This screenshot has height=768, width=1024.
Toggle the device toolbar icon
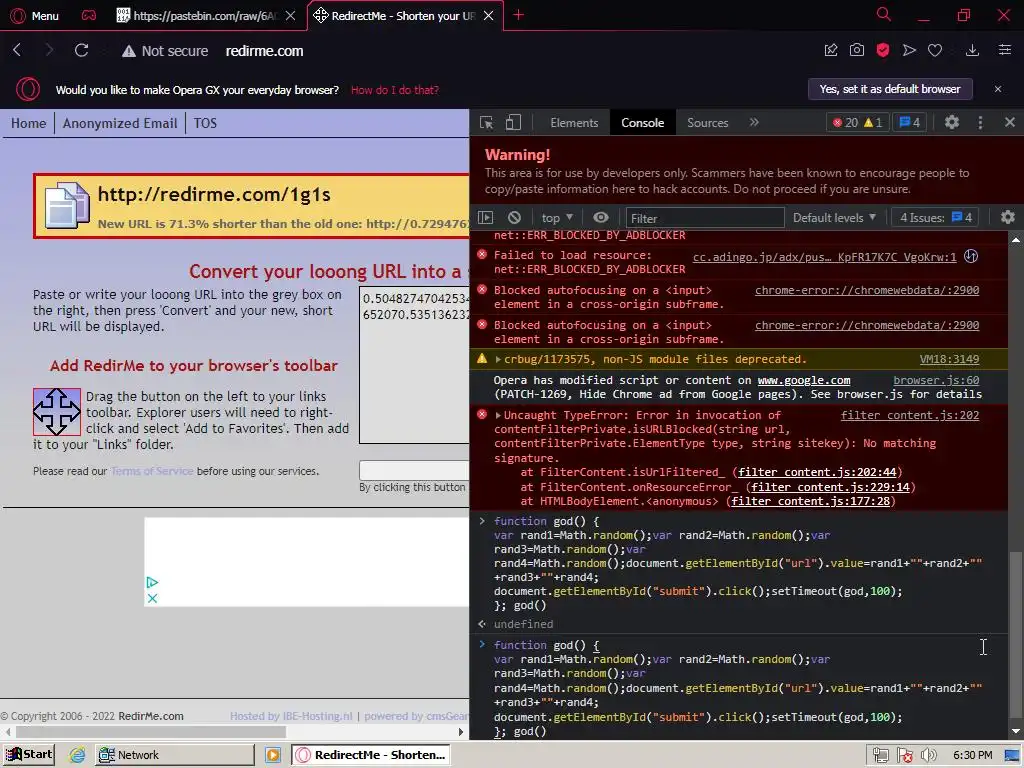click(x=513, y=123)
